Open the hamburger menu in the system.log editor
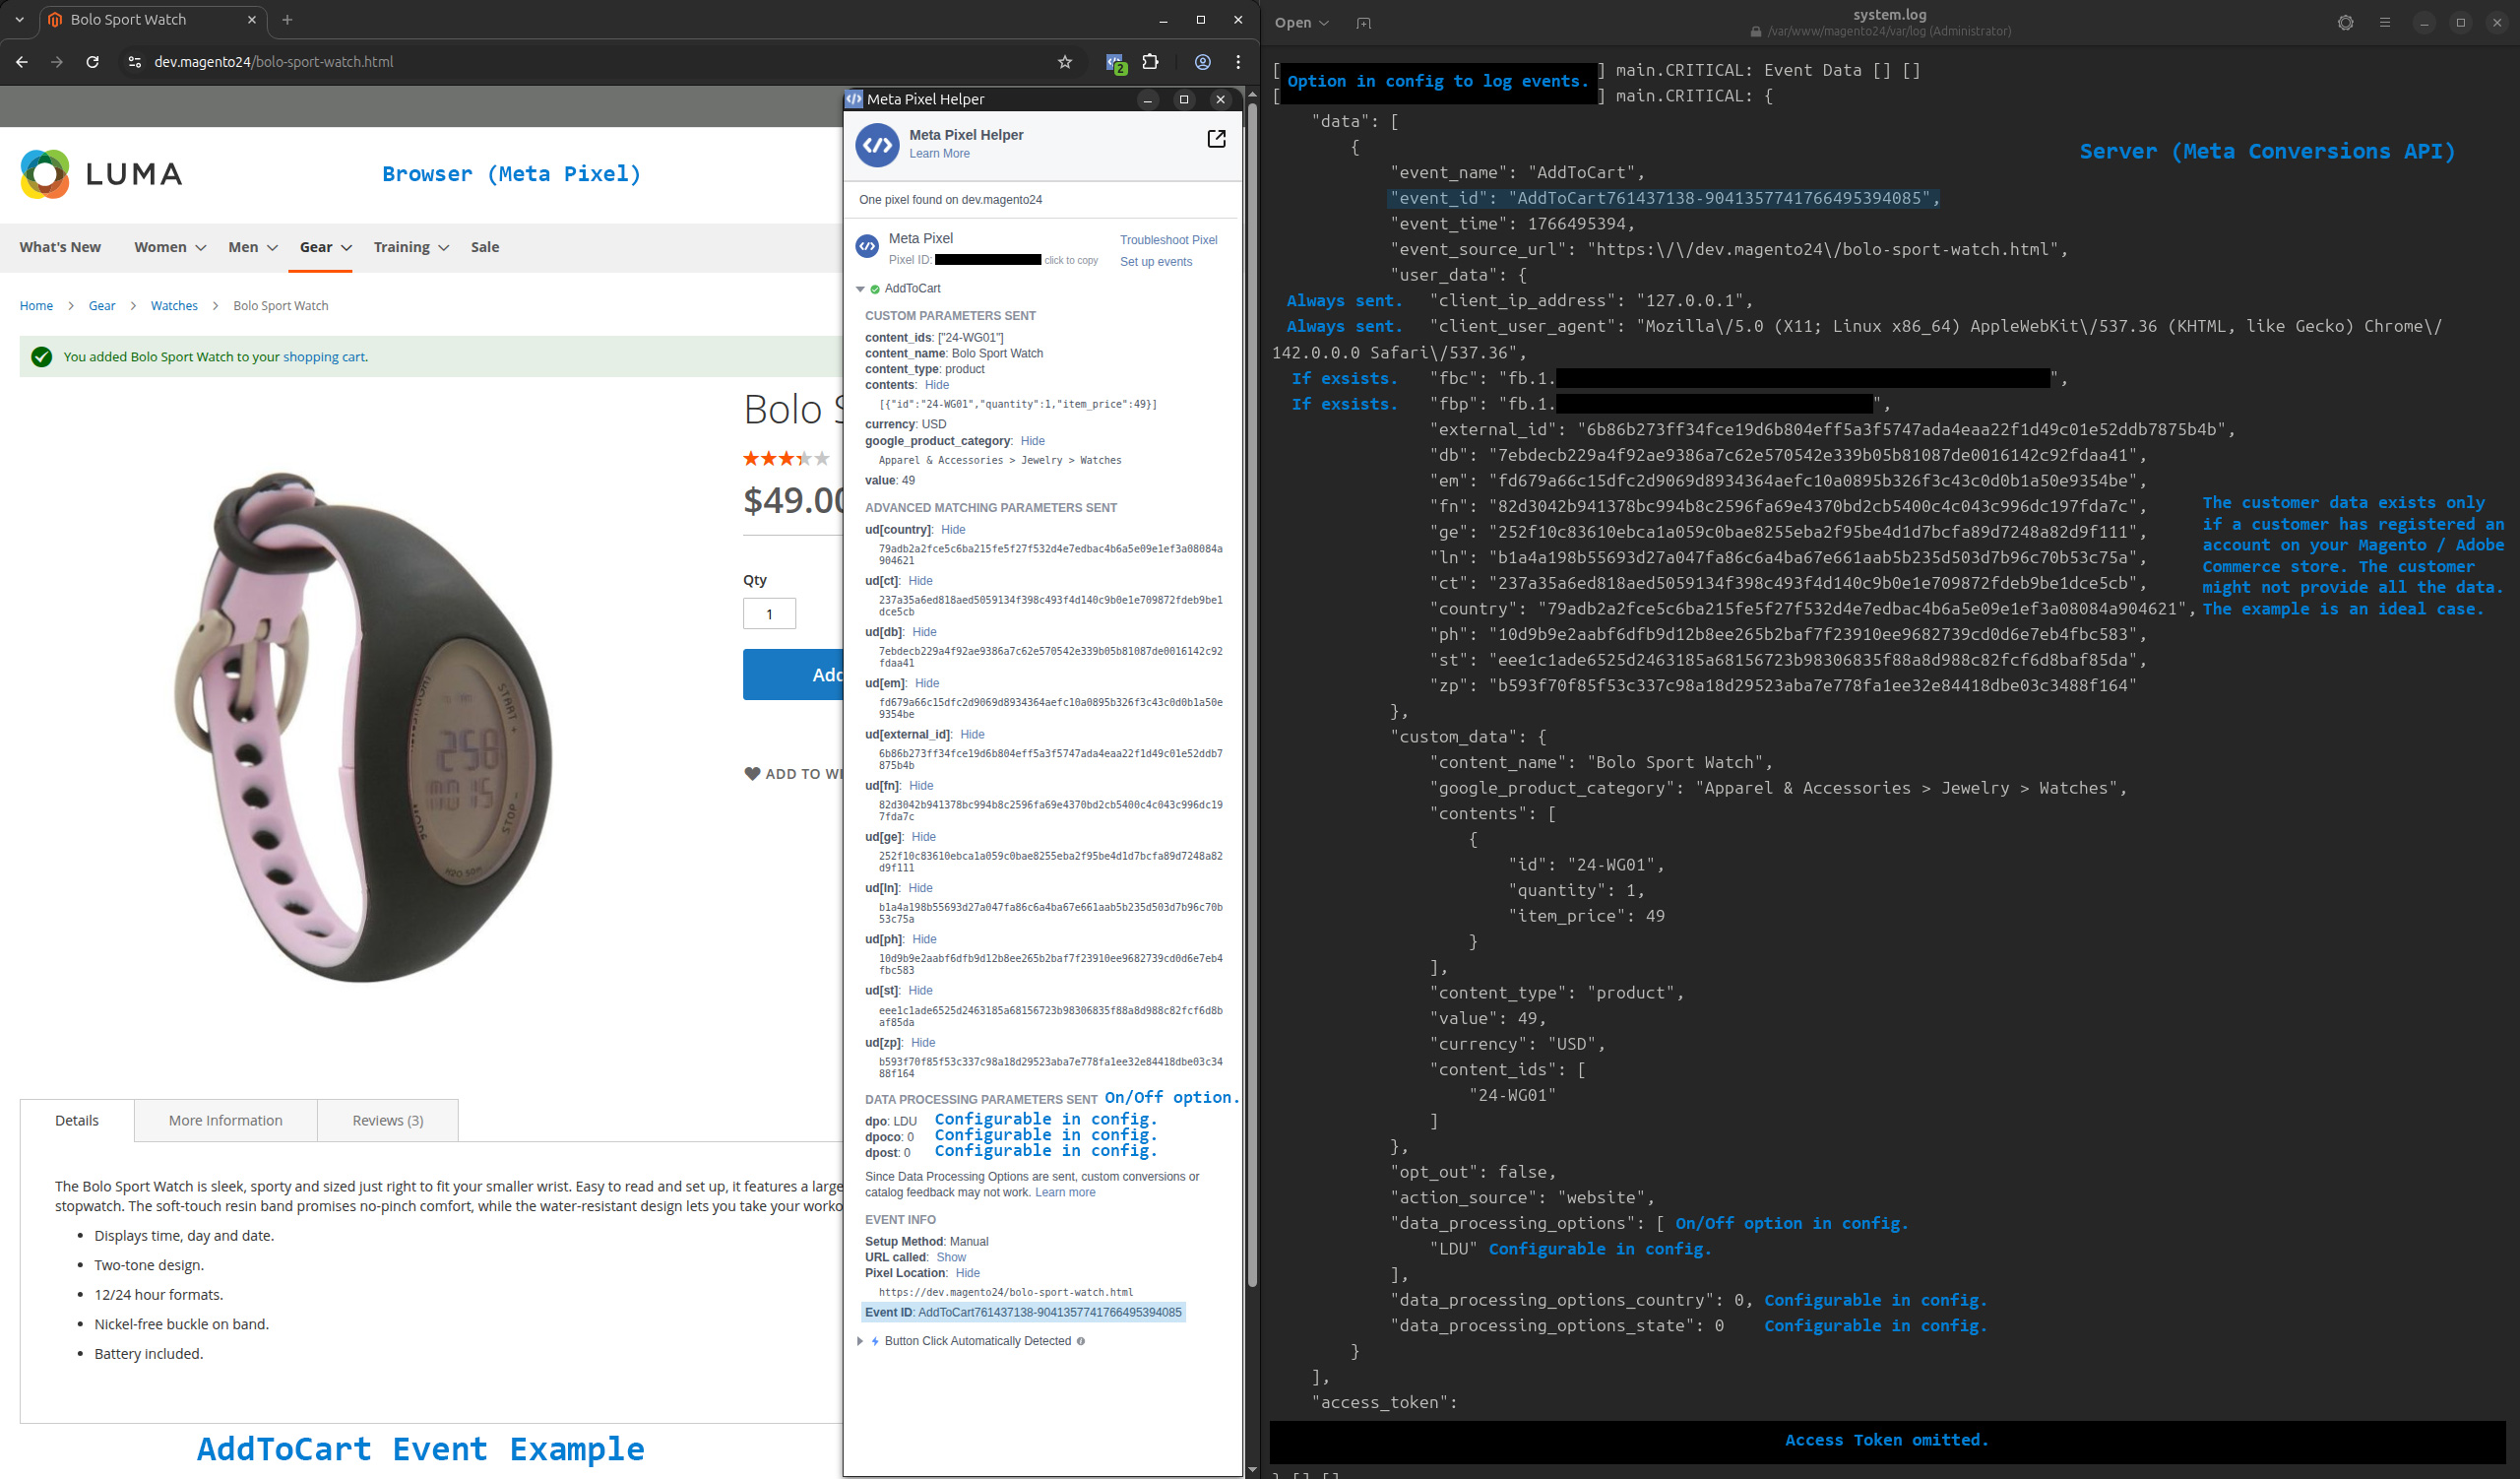The width and height of the screenshot is (2520, 1479). point(2384,22)
